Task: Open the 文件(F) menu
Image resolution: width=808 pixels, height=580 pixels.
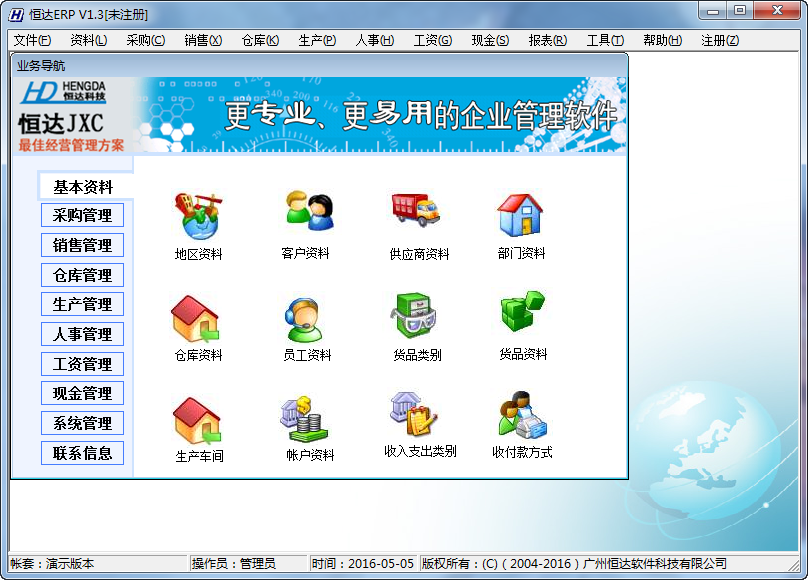Action: tap(32, 40)
